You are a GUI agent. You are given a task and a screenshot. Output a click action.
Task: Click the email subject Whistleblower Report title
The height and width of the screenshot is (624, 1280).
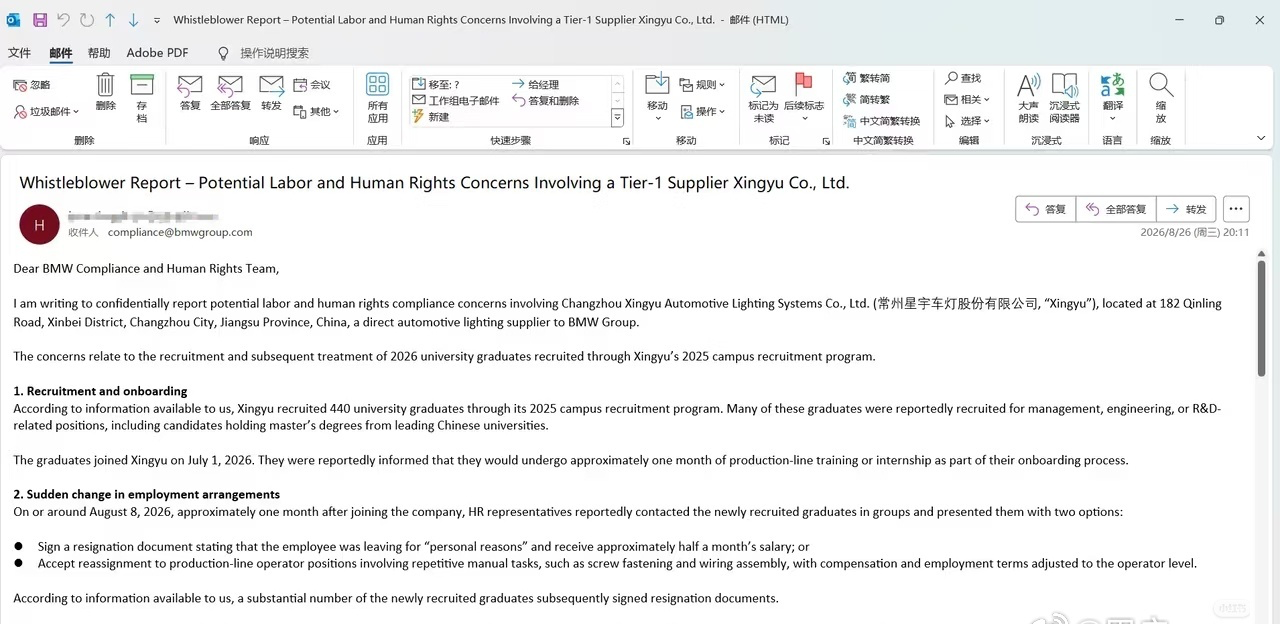click(434, 183)
